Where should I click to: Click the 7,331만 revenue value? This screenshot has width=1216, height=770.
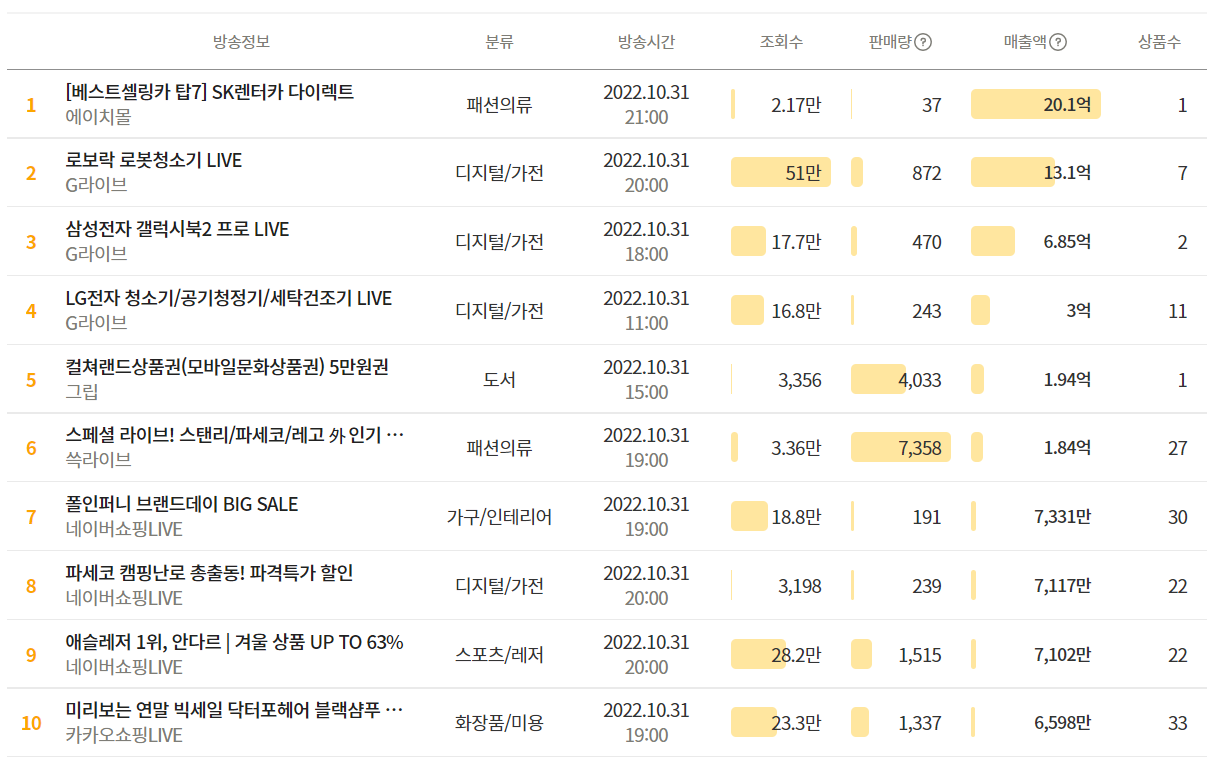tap(1063, 516)
